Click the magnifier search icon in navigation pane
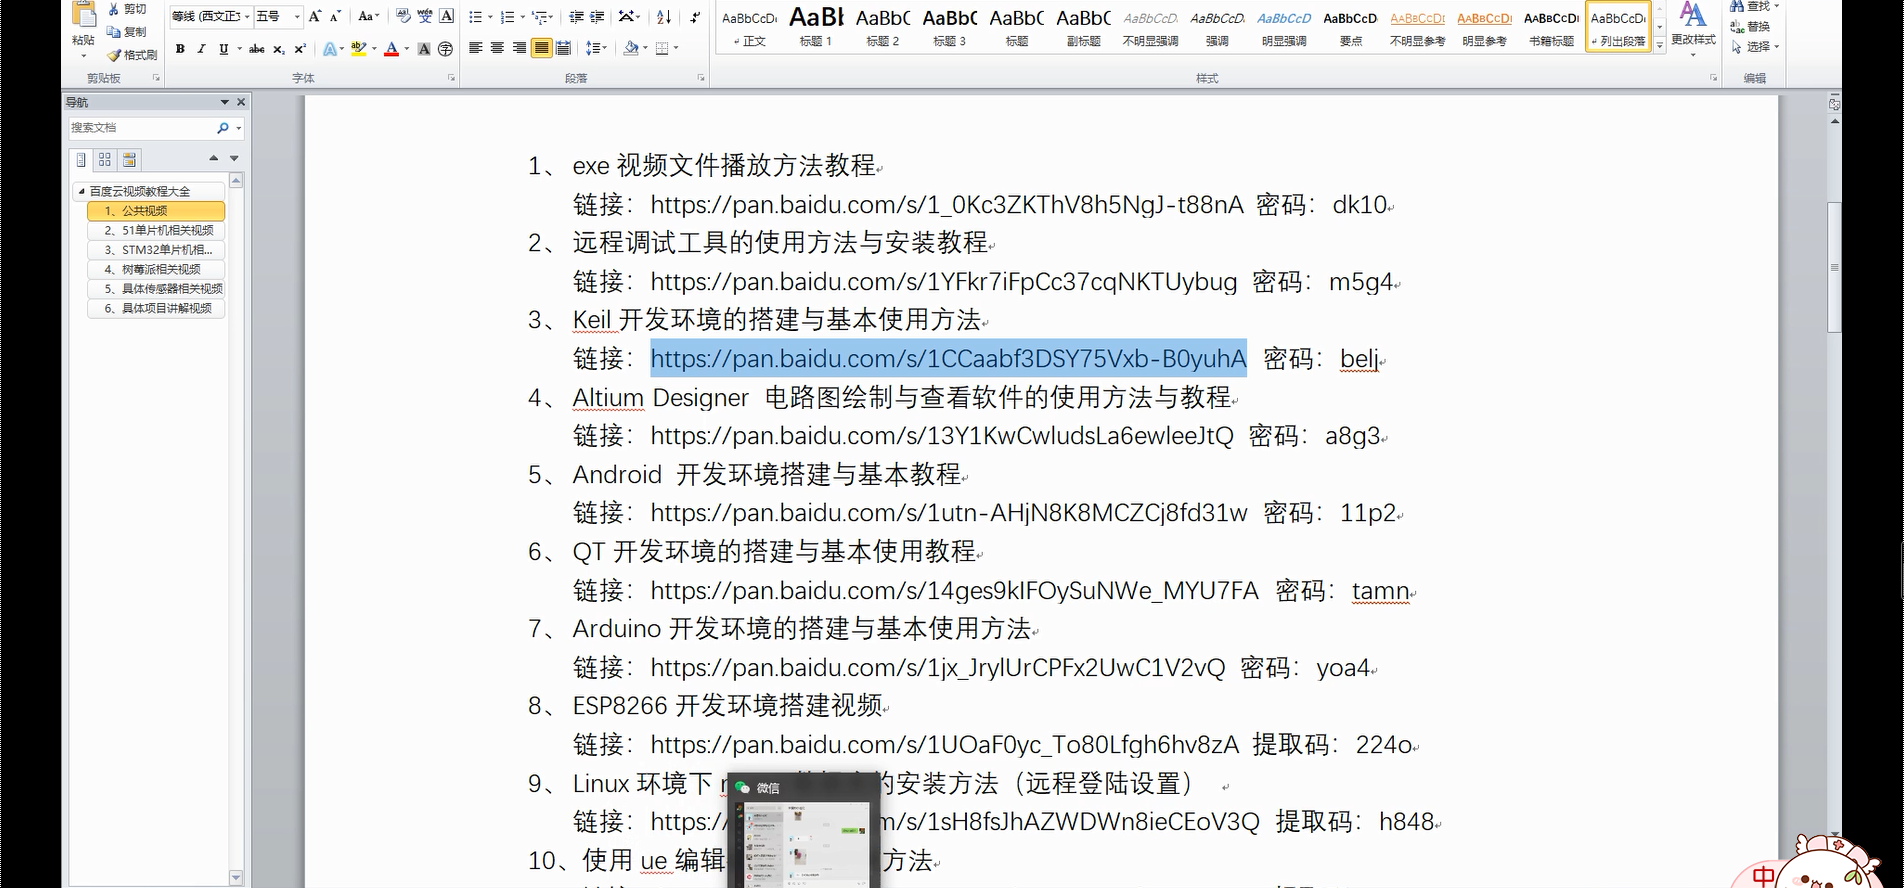Screen dimensions: 1904x888 [x=223, y=128]
